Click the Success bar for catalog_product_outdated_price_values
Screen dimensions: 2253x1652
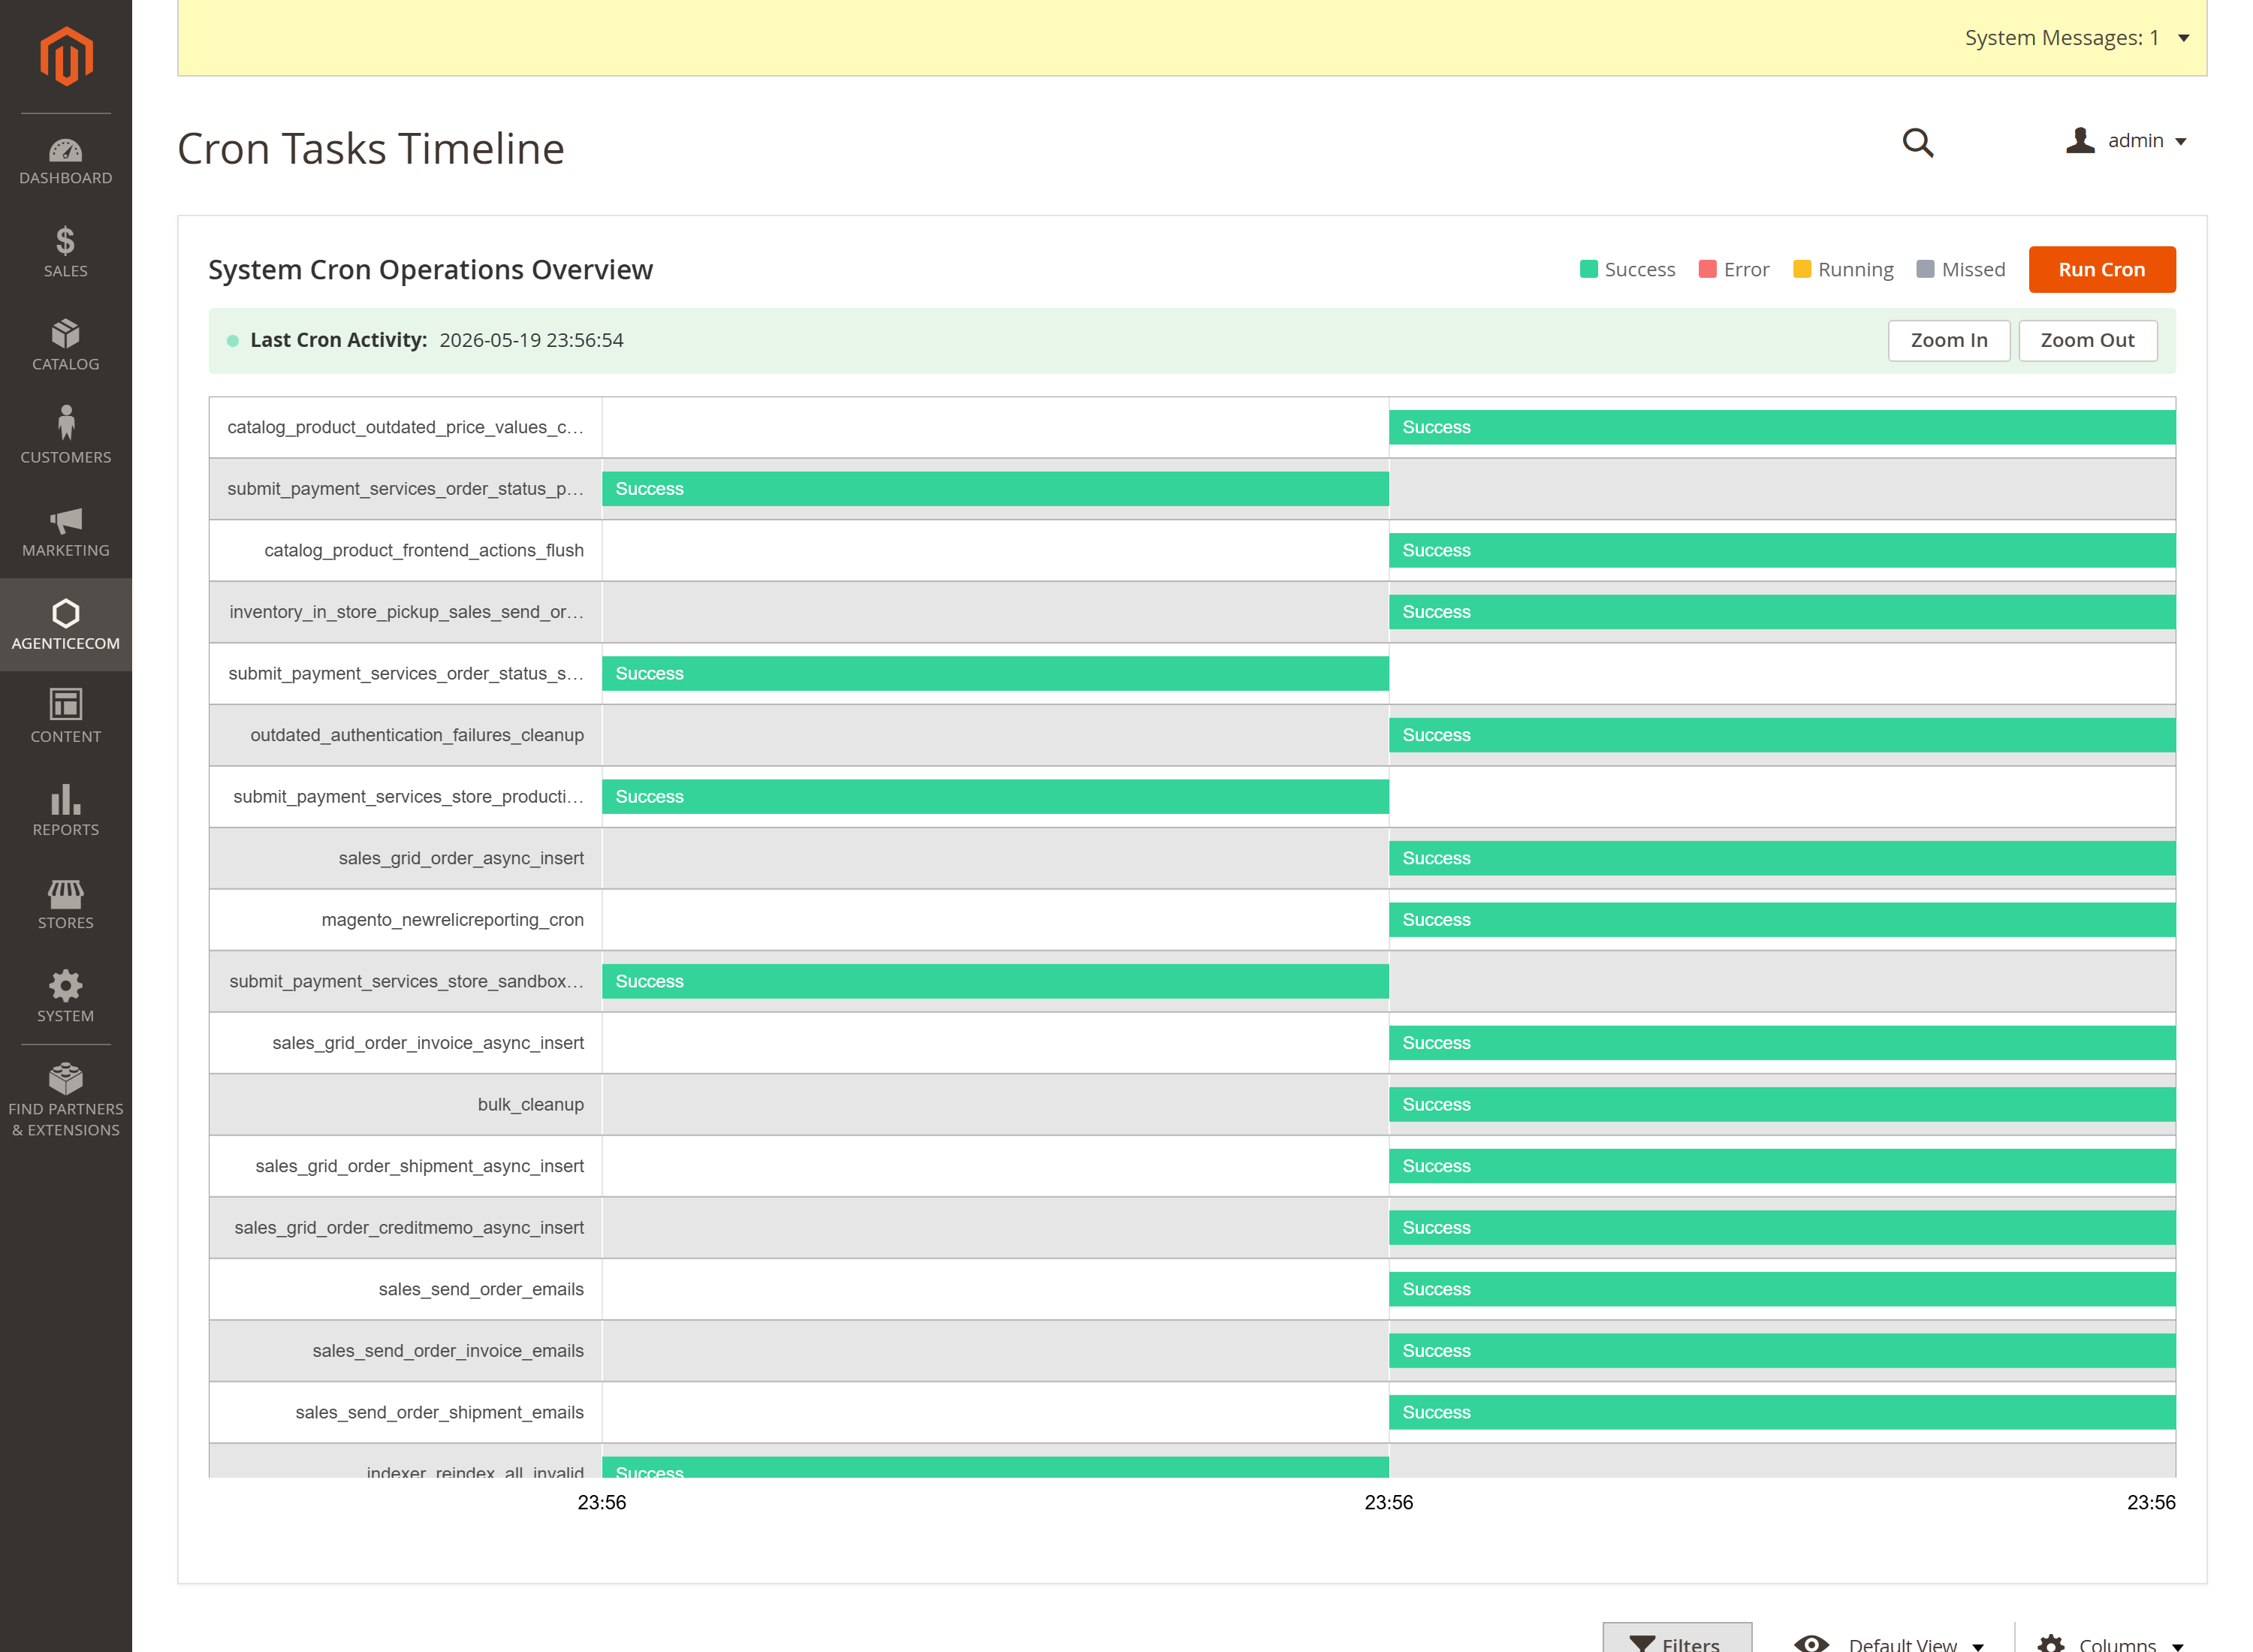click(1782, 427)
